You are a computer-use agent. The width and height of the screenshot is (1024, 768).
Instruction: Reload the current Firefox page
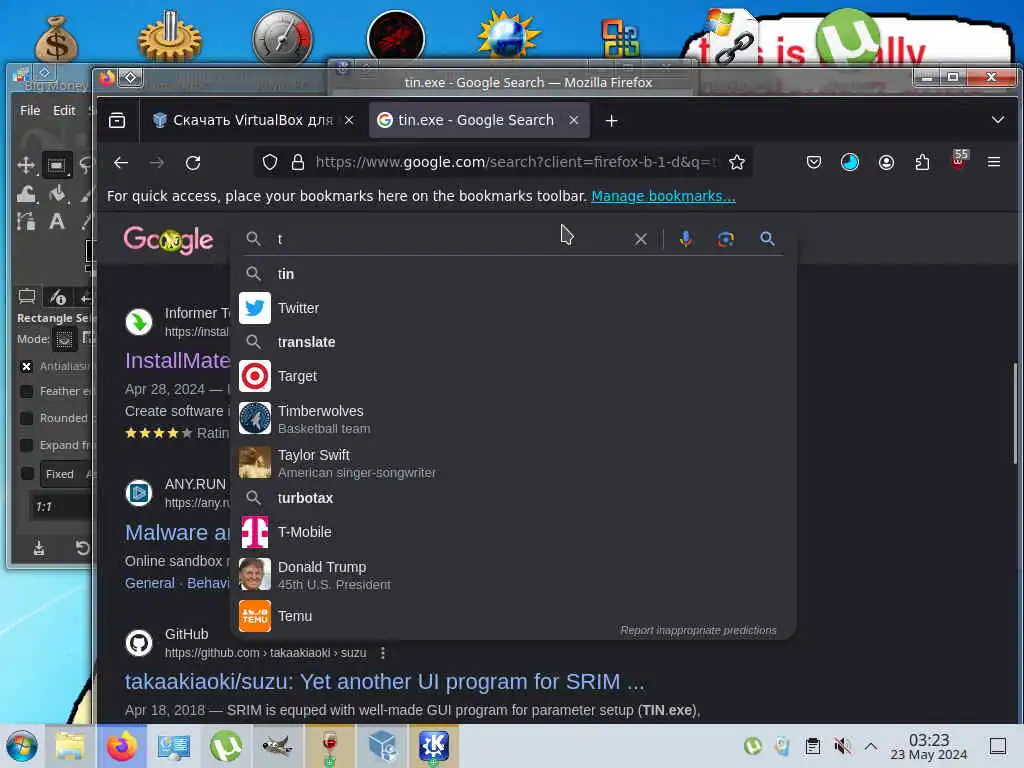[x=193, y=163]
